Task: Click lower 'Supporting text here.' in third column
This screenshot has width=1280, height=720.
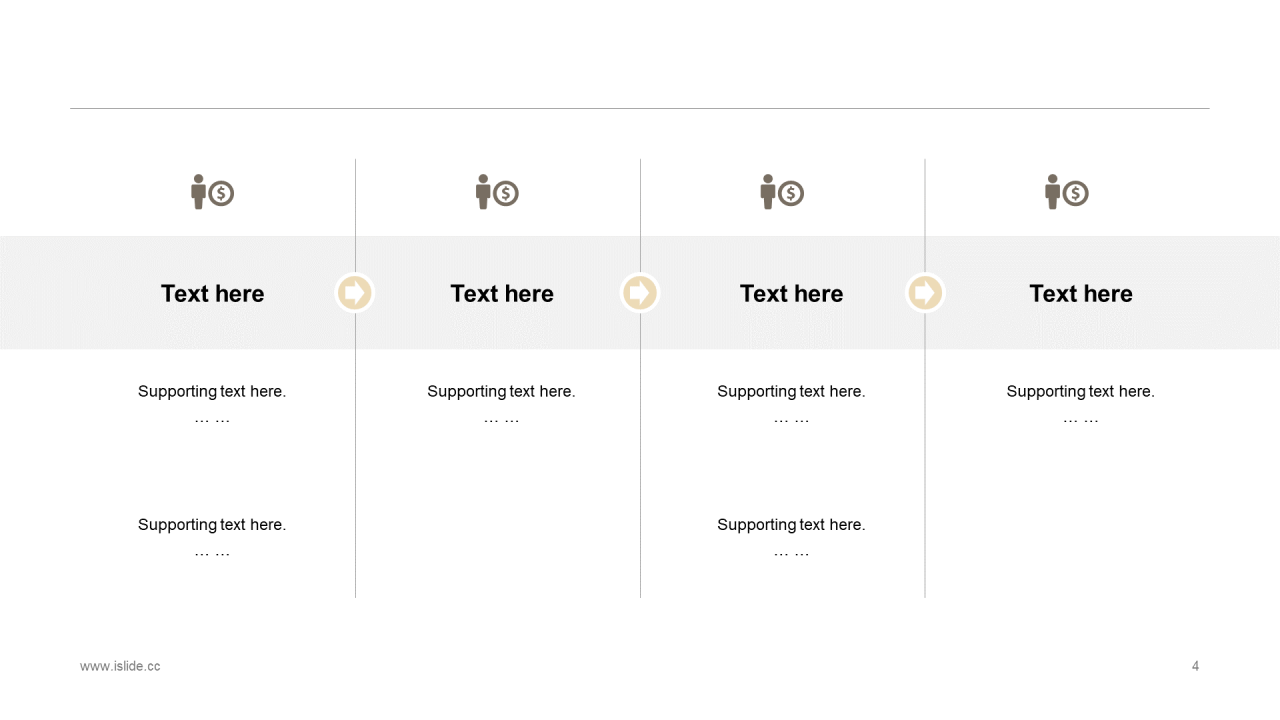Action: [791, 524]
